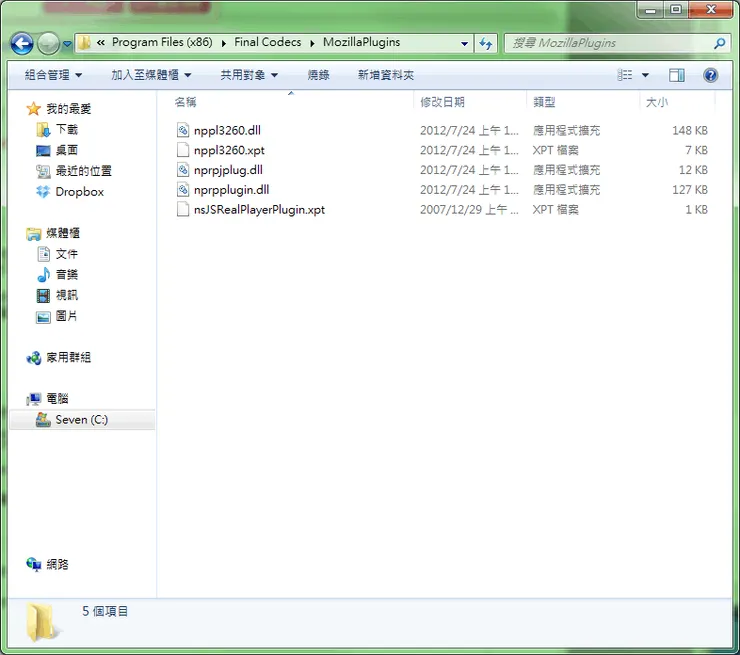The height and width of the screenshot is (655, 740).
Task: Open the Dropbox icon in sidebar
Action: [x=43, y=192]
